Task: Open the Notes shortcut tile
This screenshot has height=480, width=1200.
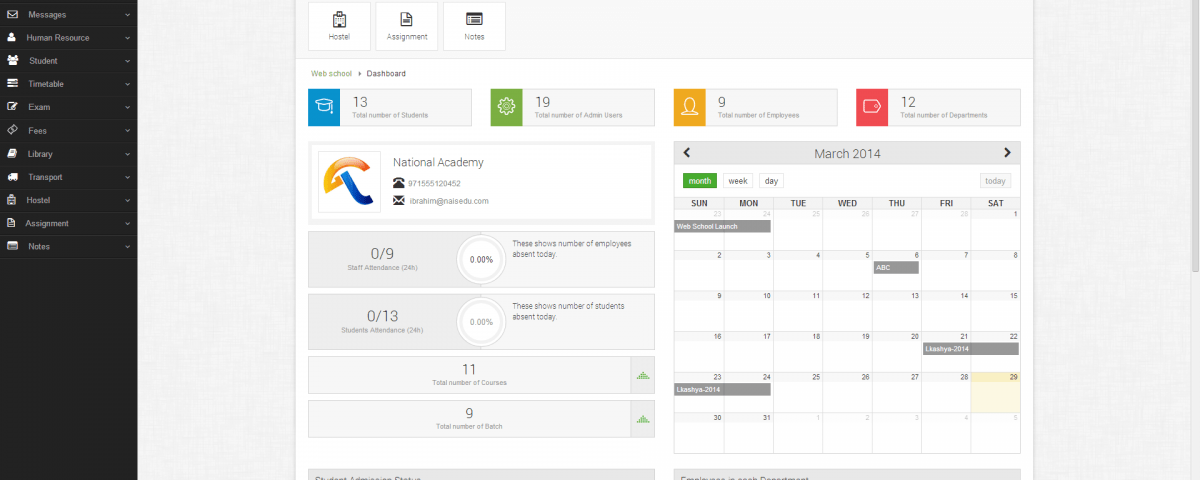Action: pyautogui.click(x=474, y=26)
